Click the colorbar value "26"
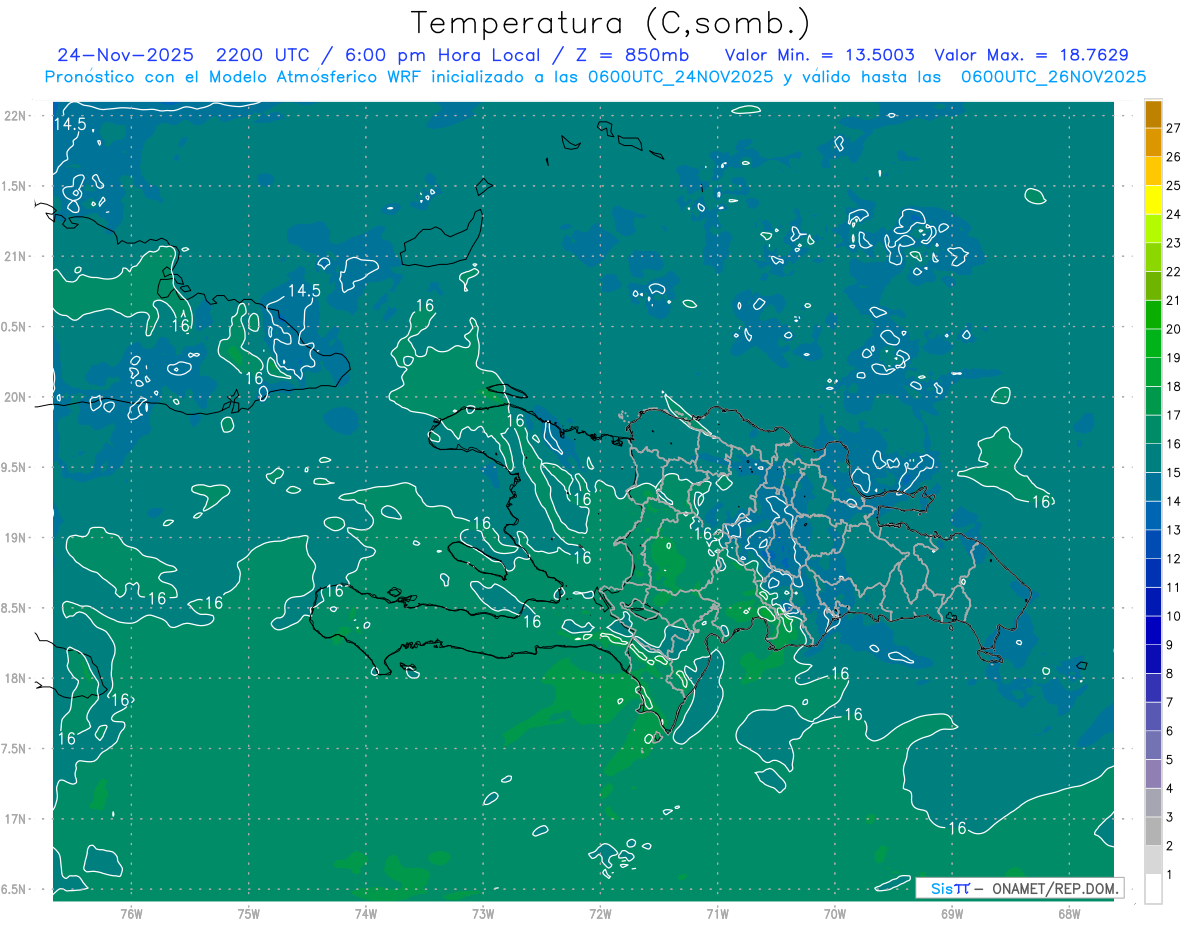This screenshot has width=1200, height=927. click(1174, 157)
